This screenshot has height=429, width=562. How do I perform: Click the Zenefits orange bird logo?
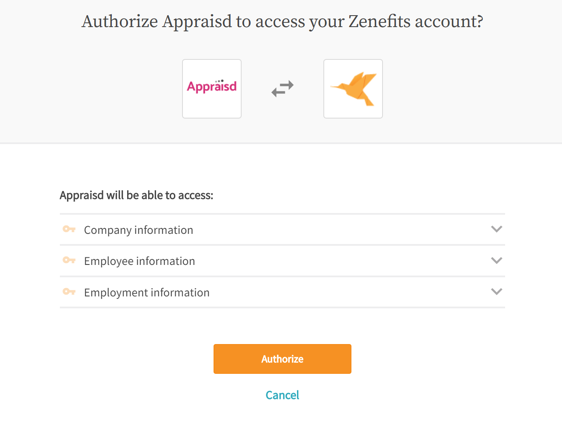353,89
